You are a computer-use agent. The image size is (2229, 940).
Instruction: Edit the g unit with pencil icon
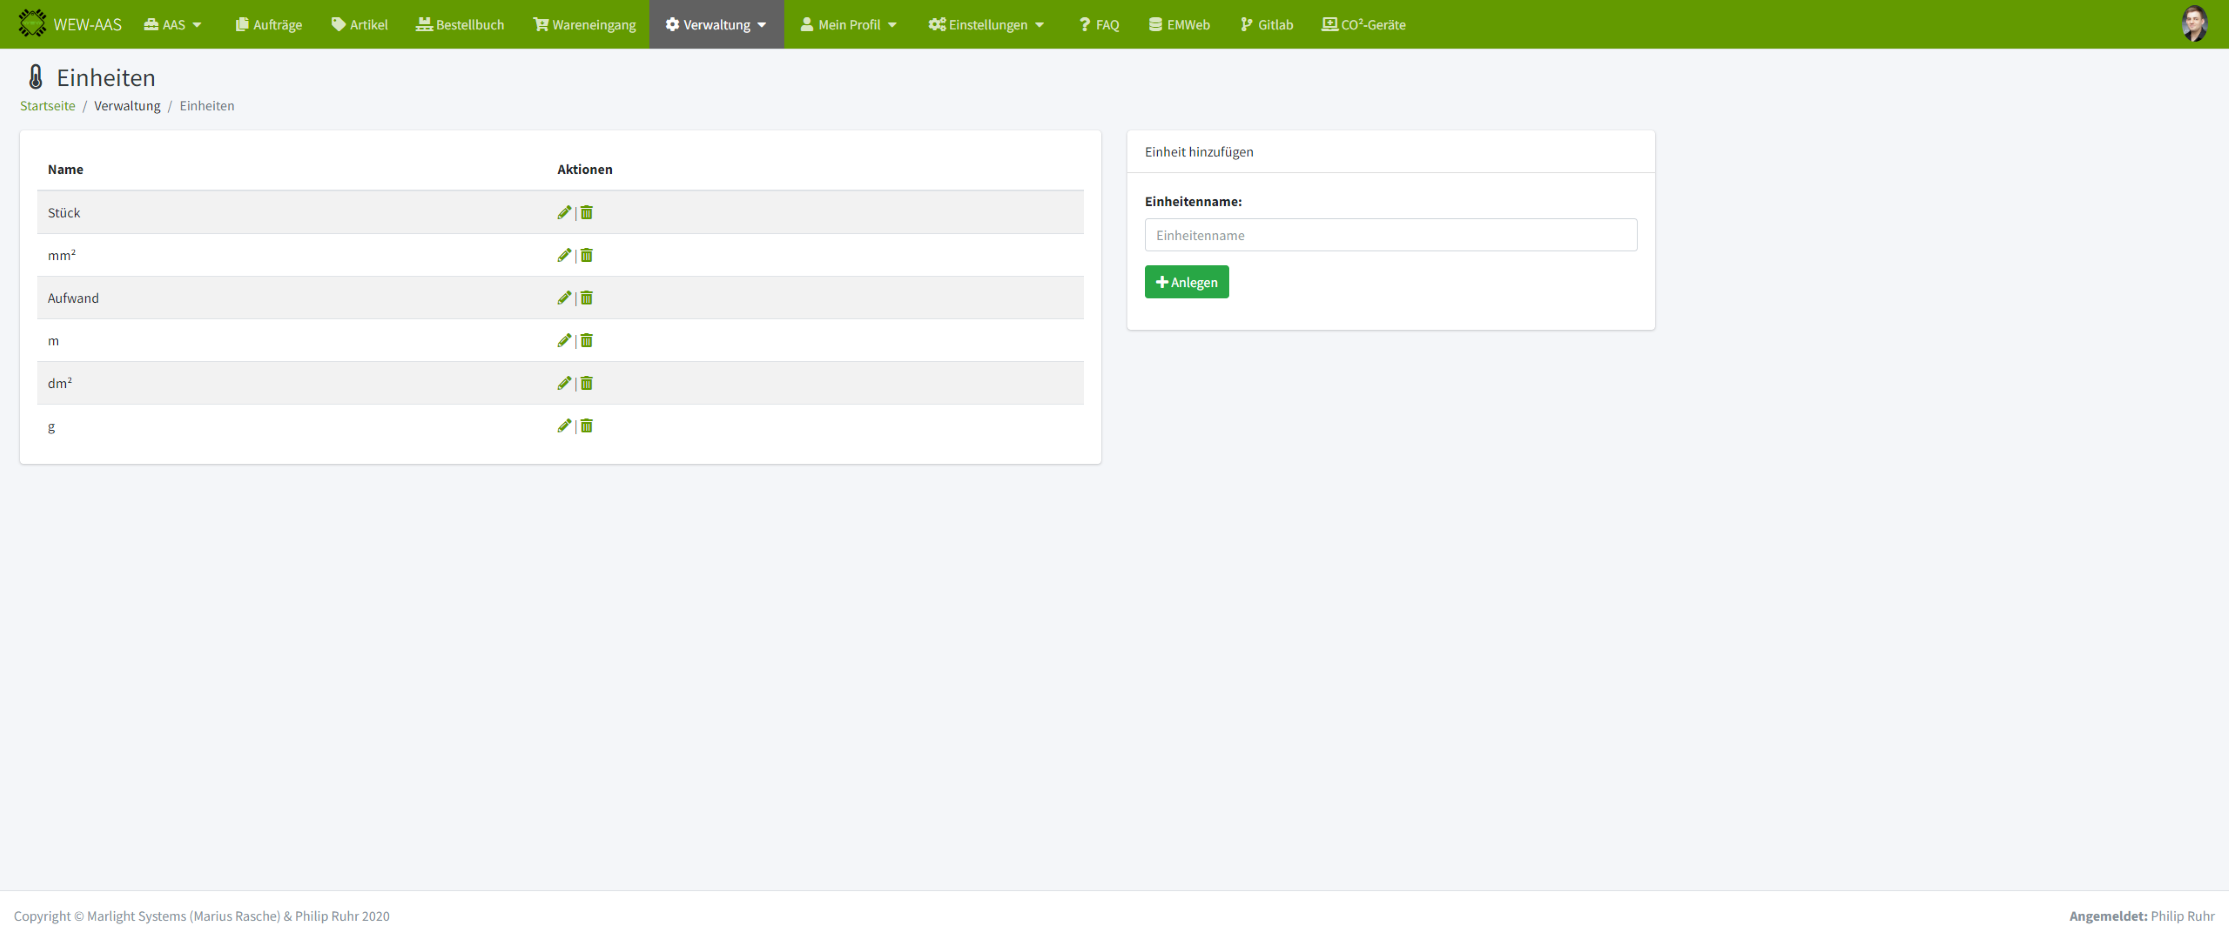point(564,426)
